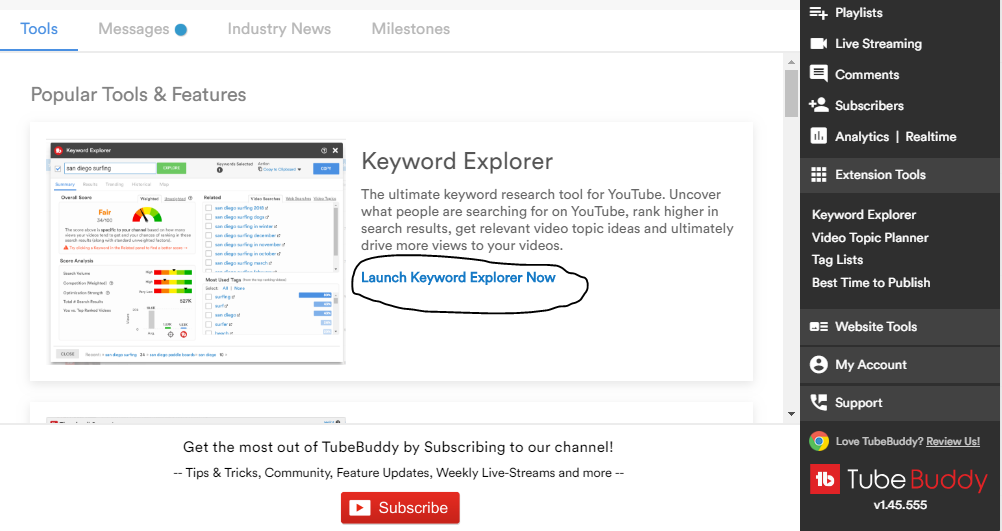Open the Industry News tab
Image resolution: width=1002 pixels, height=531 pixels.
[x=279, y=29]
